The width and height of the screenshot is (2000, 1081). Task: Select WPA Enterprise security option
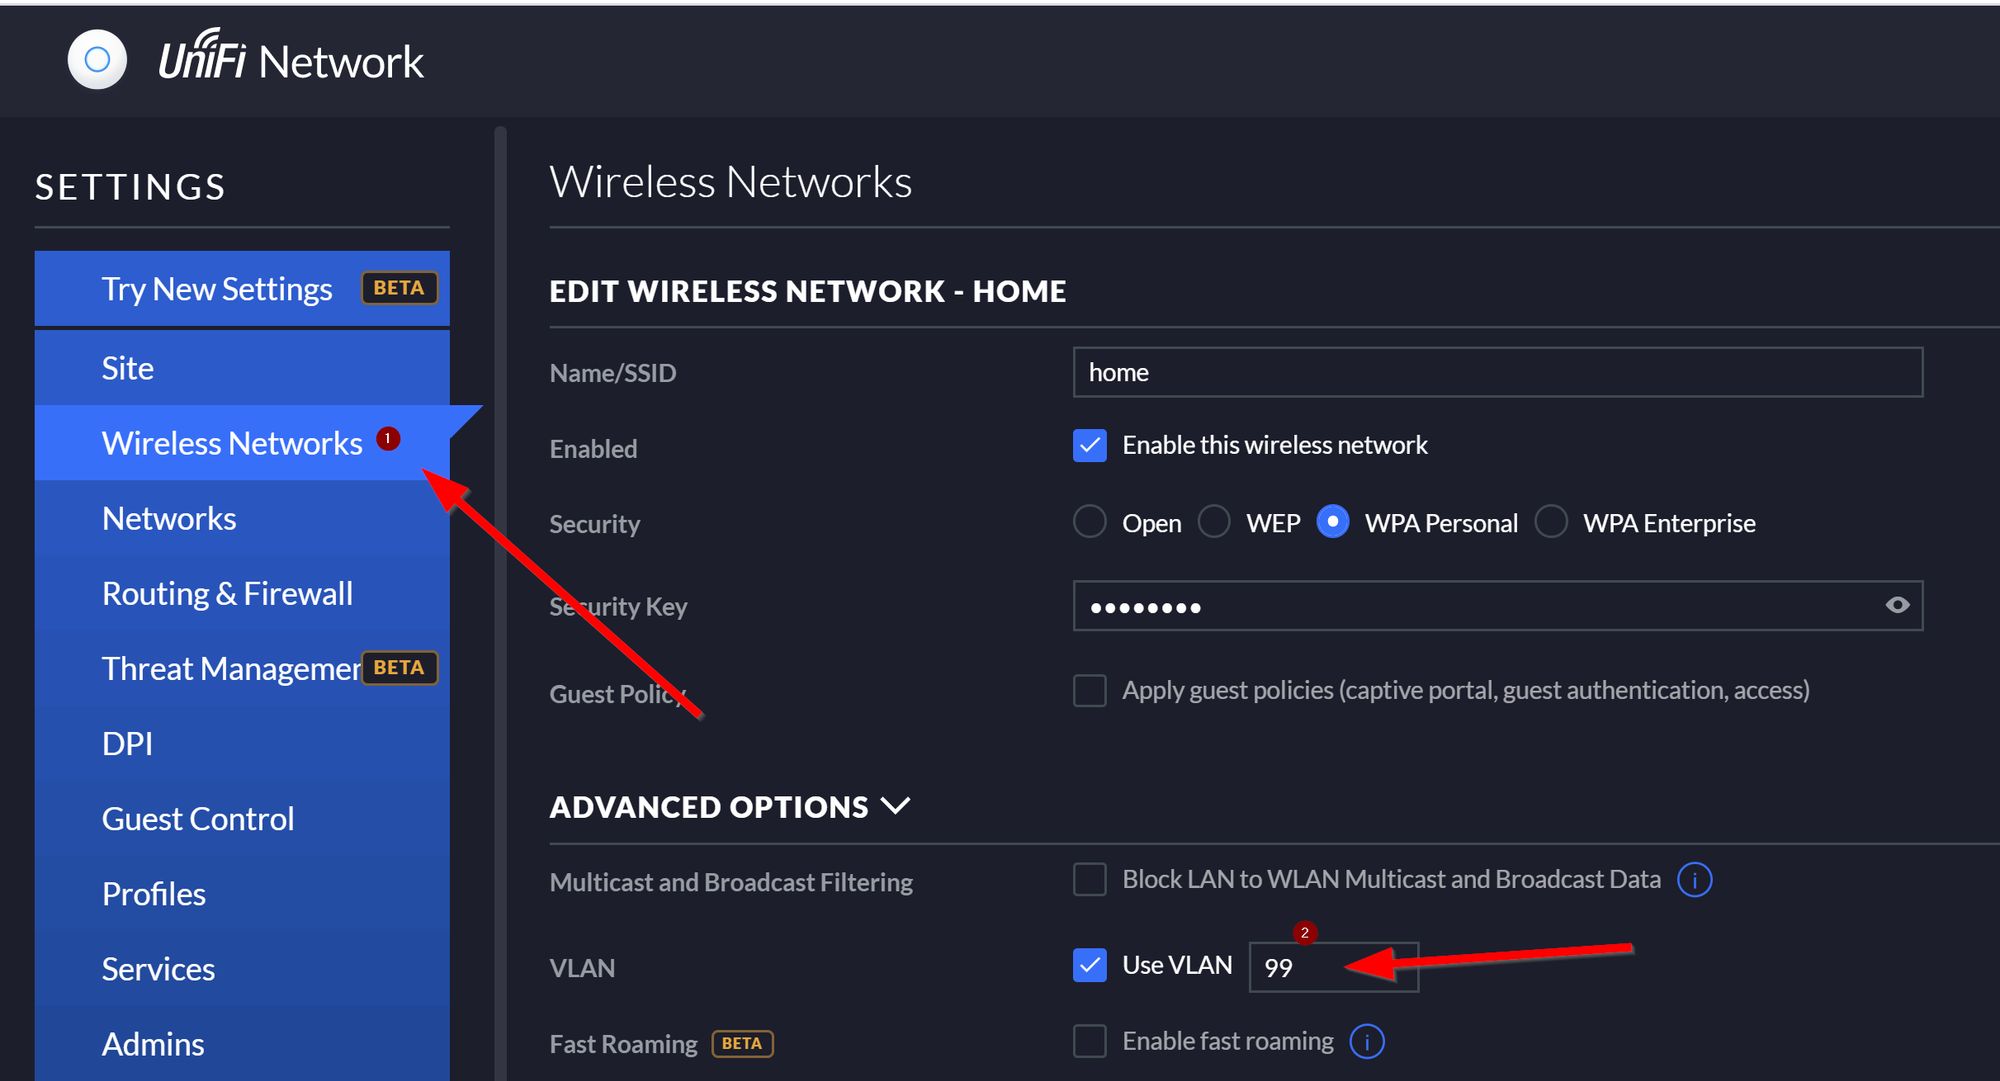click(1551, 522)
